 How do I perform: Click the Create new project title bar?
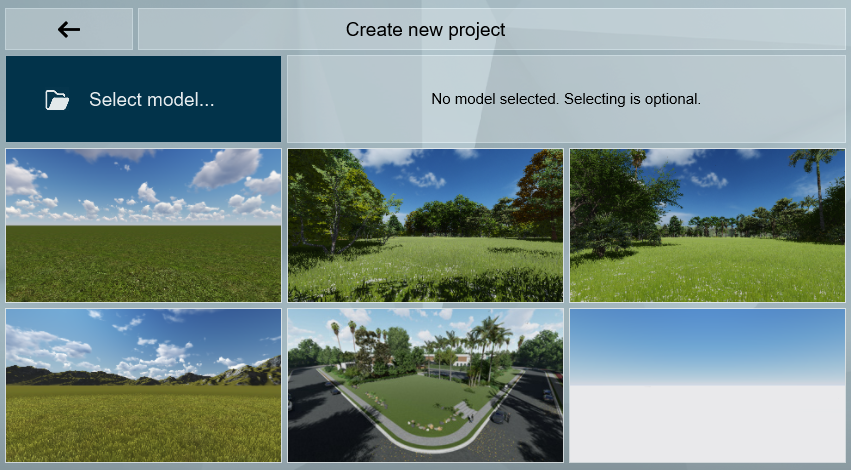pyautogui.click(x=491, y=30)
